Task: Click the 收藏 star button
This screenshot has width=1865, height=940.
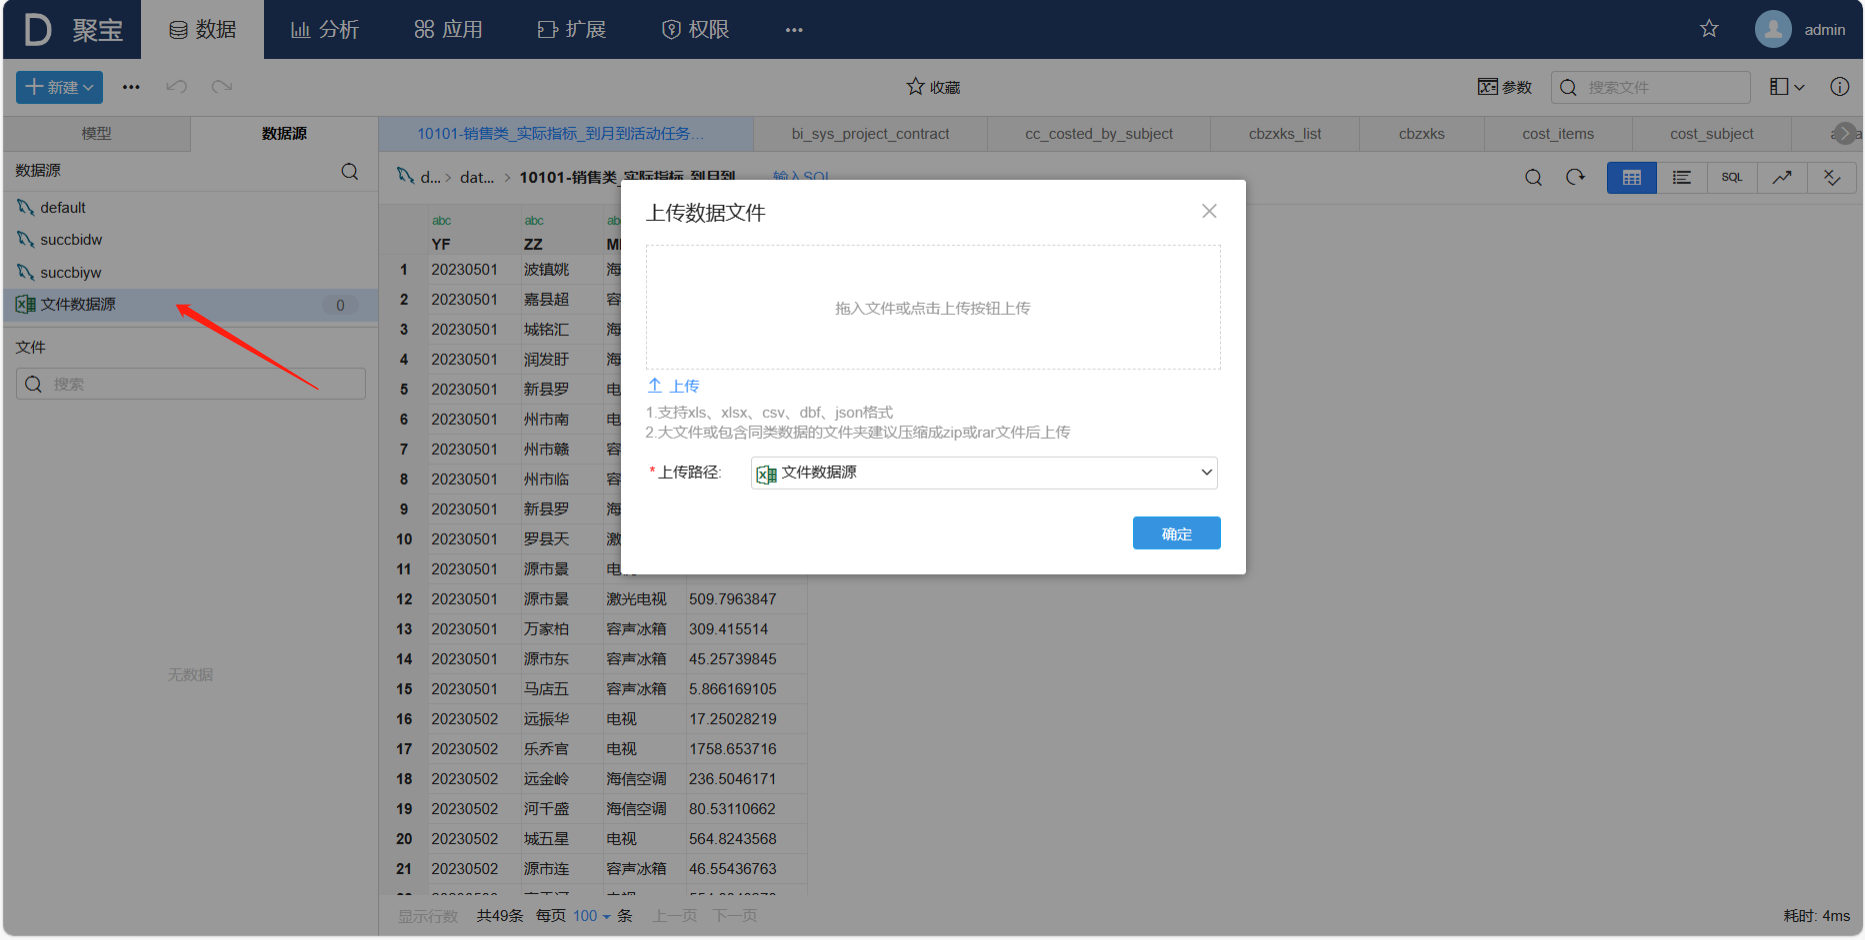Action: coord(933,87)
